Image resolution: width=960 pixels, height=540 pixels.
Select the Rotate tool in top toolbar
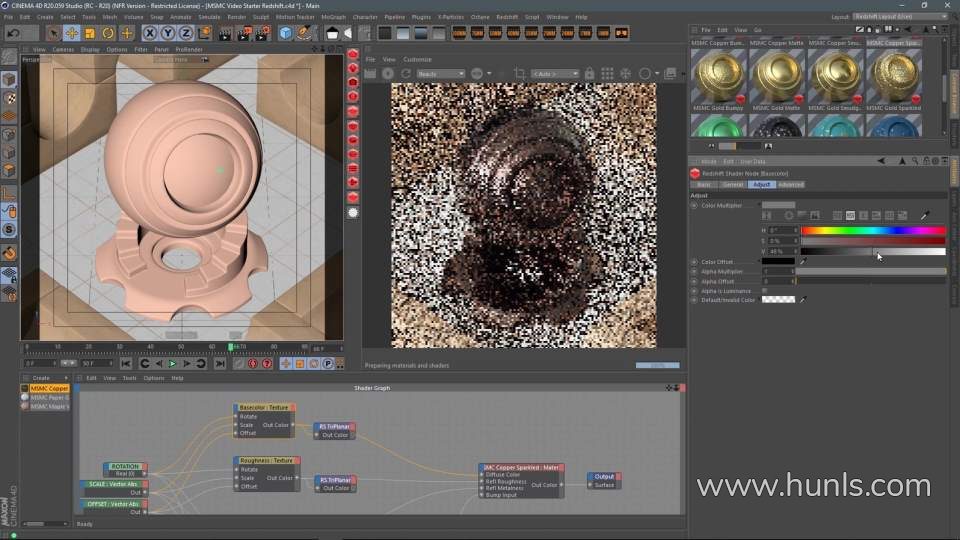click(x=108, y=33)
